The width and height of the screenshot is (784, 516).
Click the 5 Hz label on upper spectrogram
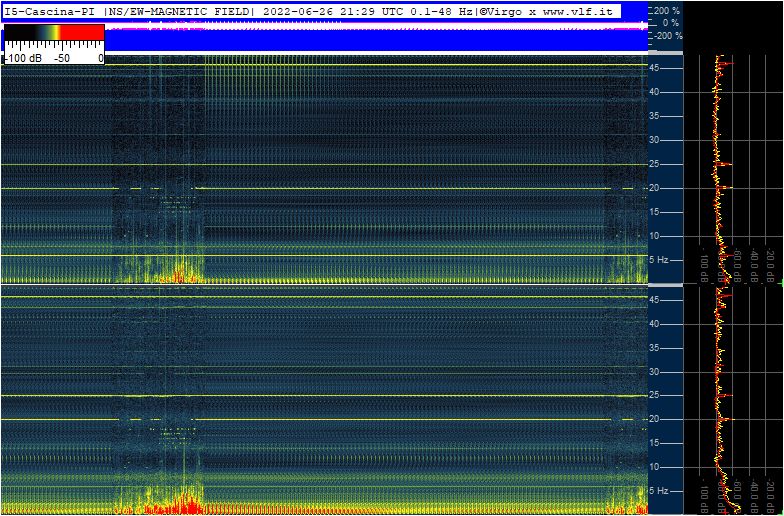[658, 260]
